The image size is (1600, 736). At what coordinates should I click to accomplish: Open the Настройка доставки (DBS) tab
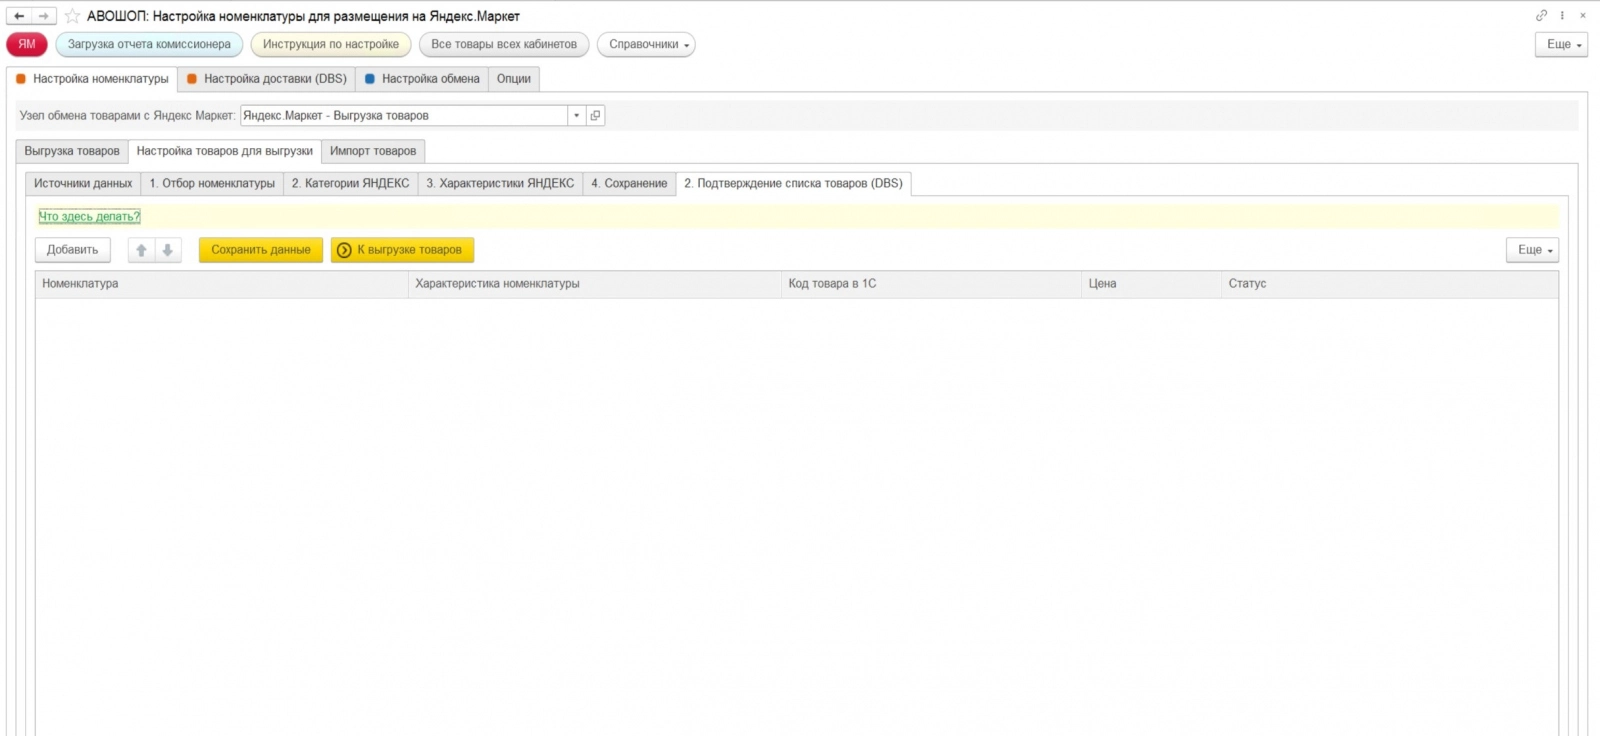click(x=267, y=79)
